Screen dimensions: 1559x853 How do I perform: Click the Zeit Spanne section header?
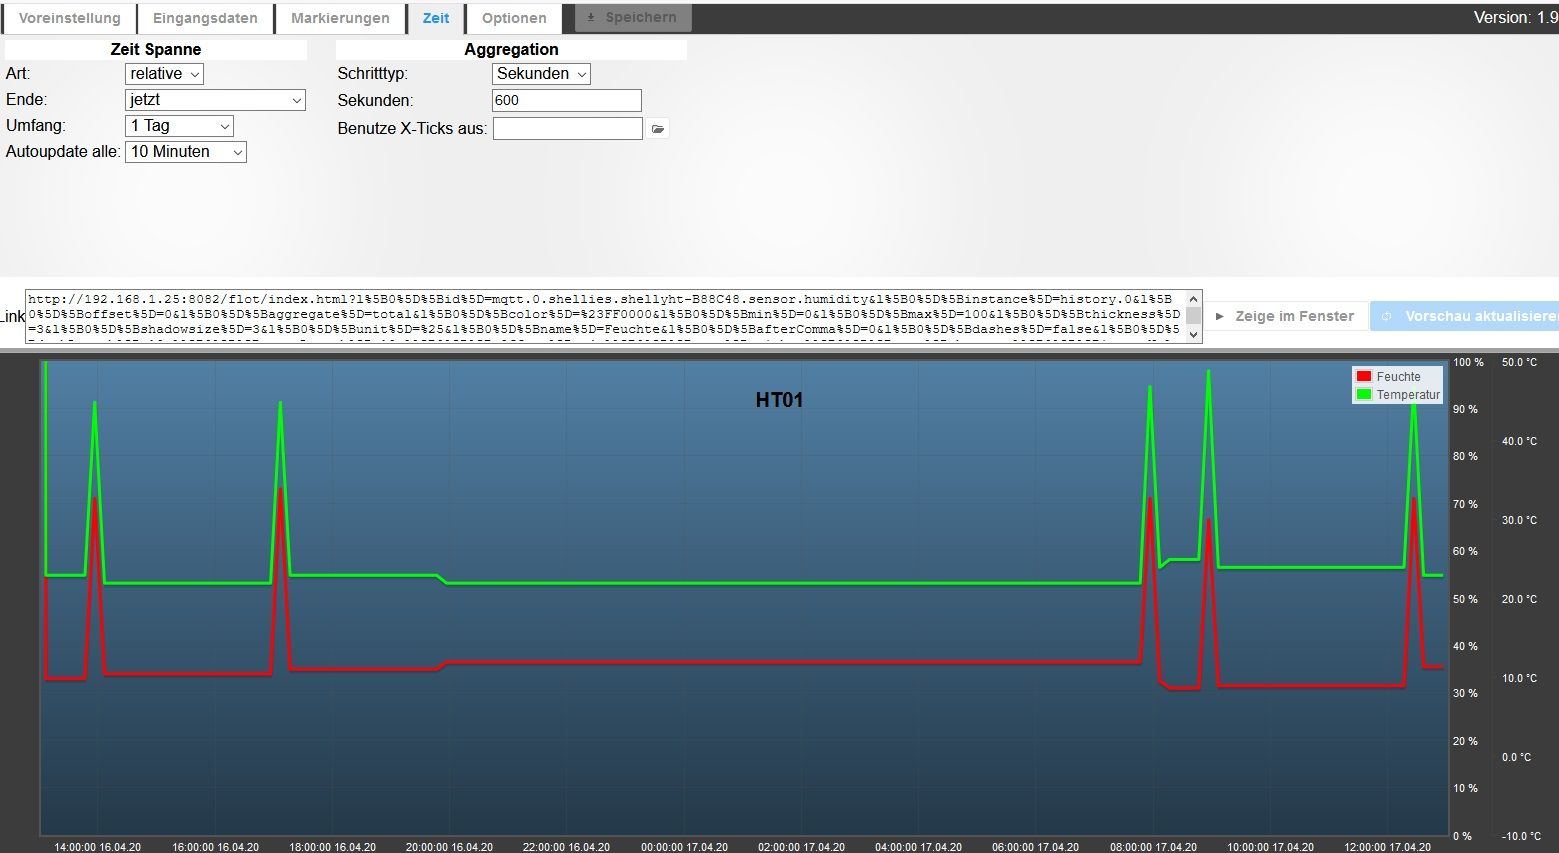(x=155, y=49)
